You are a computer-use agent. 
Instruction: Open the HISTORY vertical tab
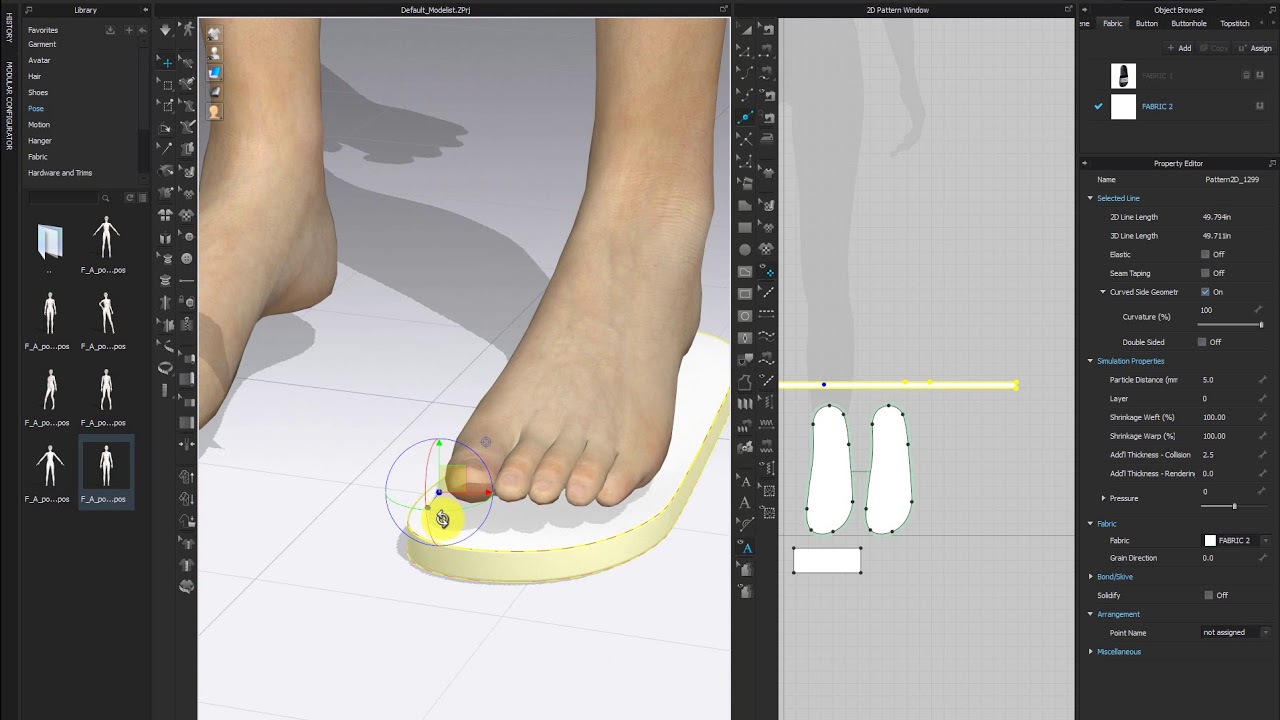pos(9,26)
